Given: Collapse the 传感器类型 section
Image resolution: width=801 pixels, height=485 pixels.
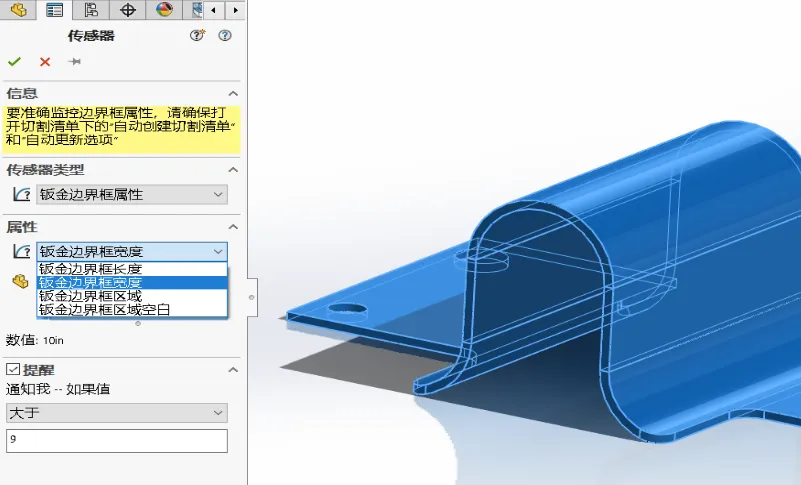Looking at the screenshot, I should [x=233, y=170].
